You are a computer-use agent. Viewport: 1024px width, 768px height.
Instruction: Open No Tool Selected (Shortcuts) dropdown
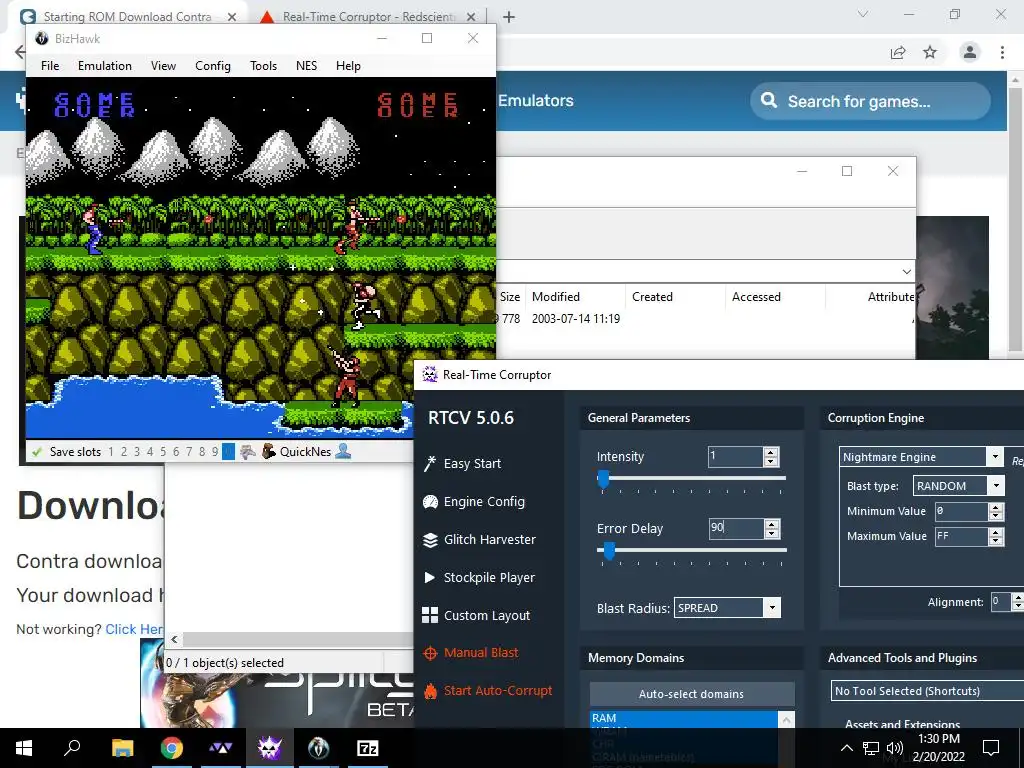point(927,691)
